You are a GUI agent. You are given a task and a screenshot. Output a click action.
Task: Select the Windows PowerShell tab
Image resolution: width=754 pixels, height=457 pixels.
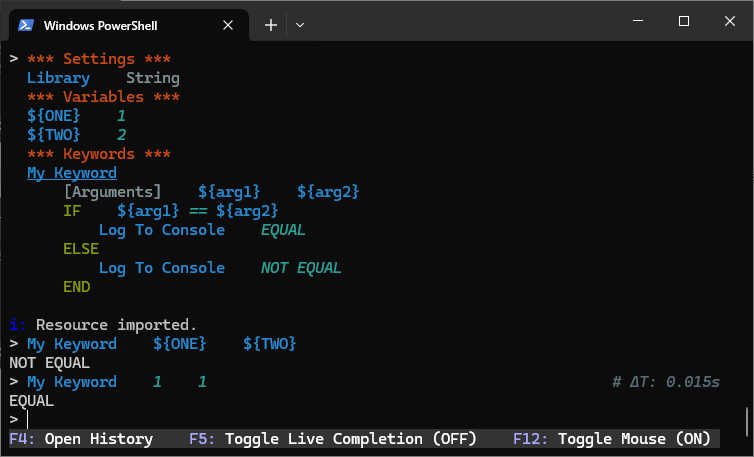[x=129, y=25]
